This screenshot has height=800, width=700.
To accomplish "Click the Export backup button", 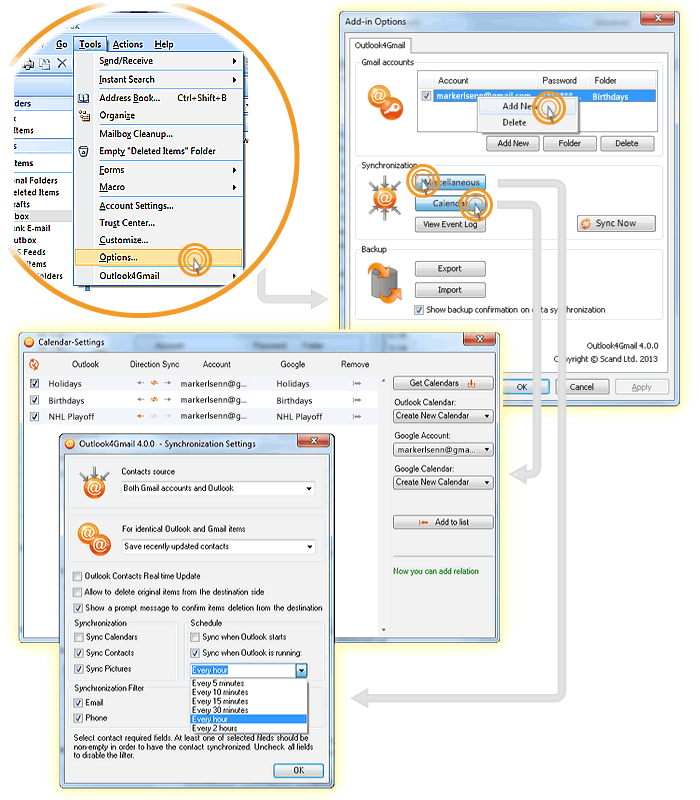I will pyautogui.click(x=450, y=269).
